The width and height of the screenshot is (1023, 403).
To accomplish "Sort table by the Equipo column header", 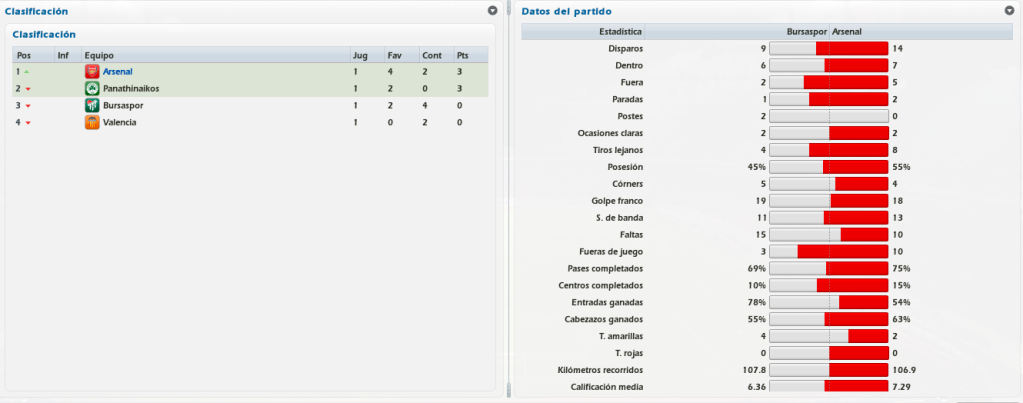I will 215,55.
